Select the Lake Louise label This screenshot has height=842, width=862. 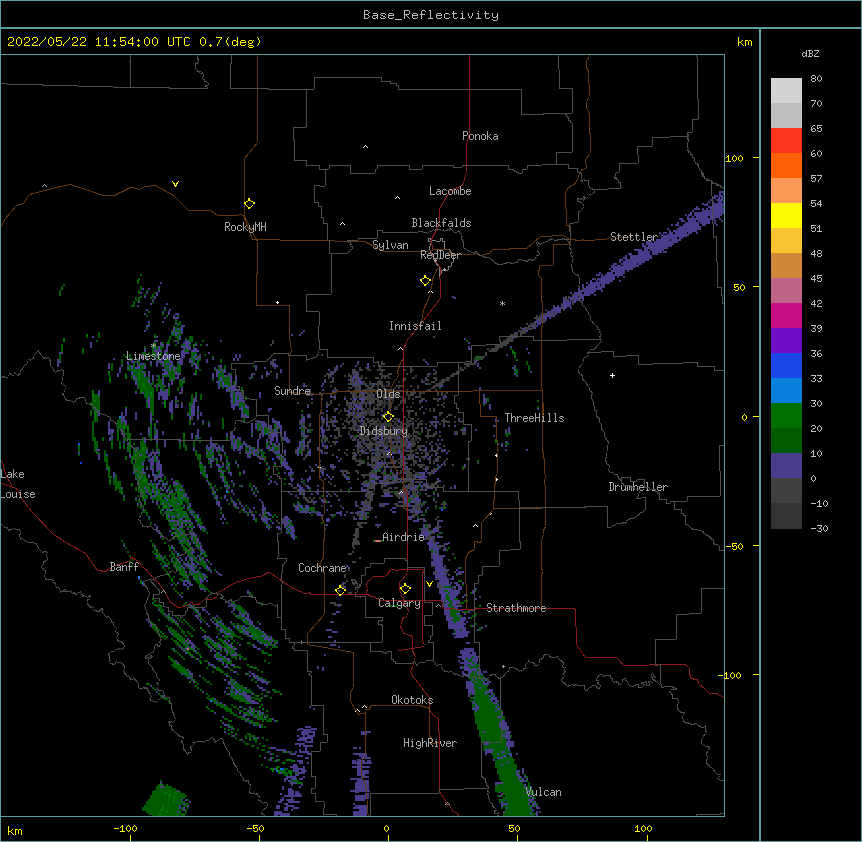pos(18,484)
